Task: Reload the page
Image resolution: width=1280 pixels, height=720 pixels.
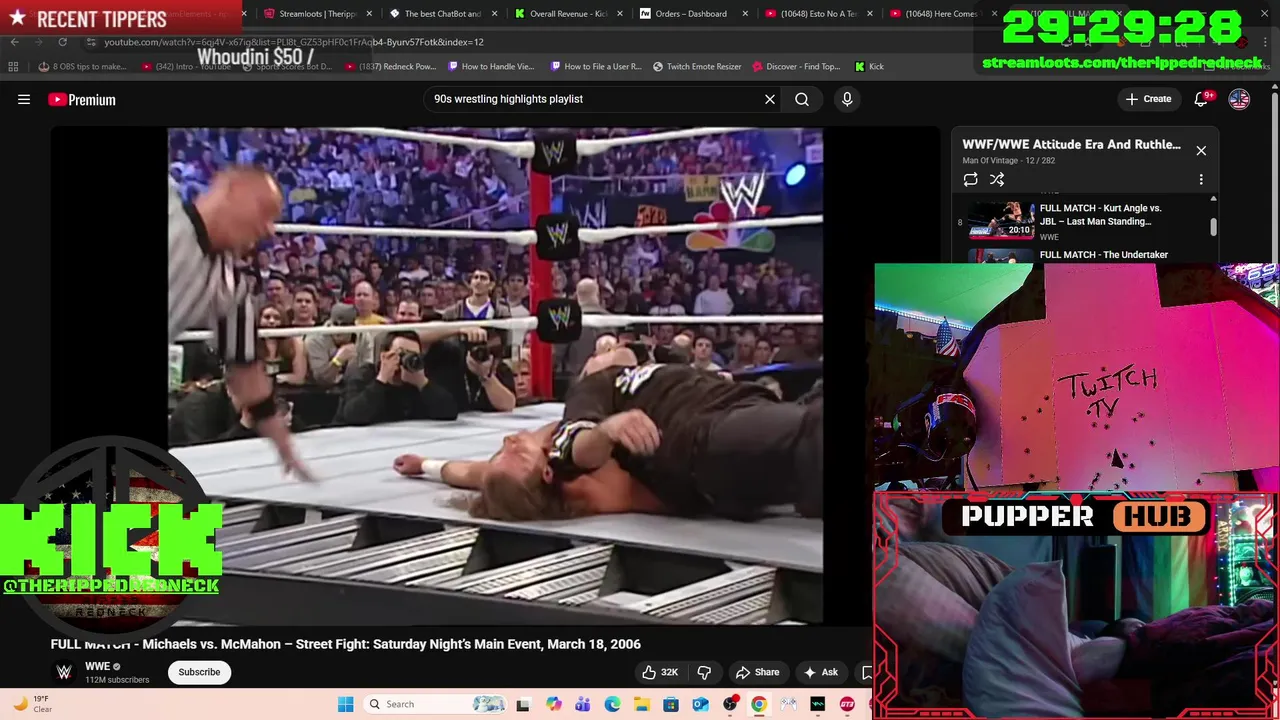Action: pos(62,42)
